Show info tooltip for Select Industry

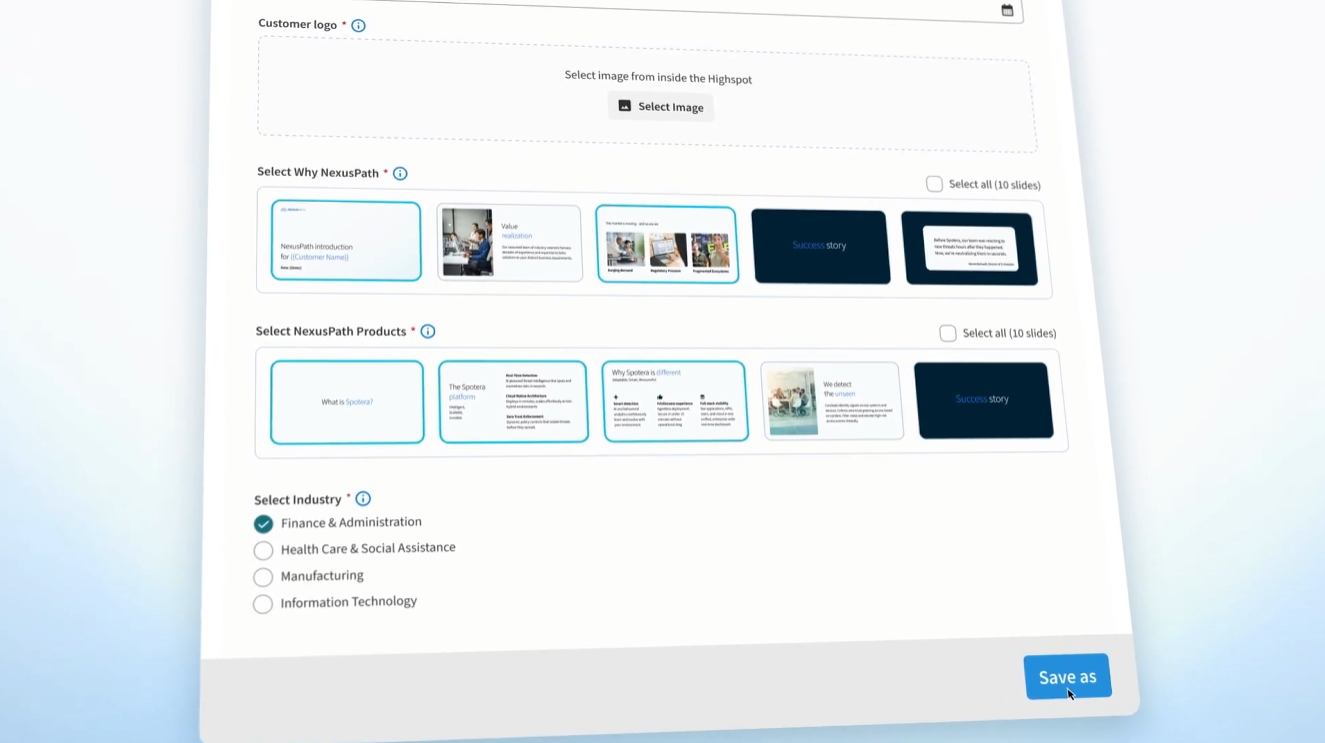pyautogui.click(x=363, y=498)
